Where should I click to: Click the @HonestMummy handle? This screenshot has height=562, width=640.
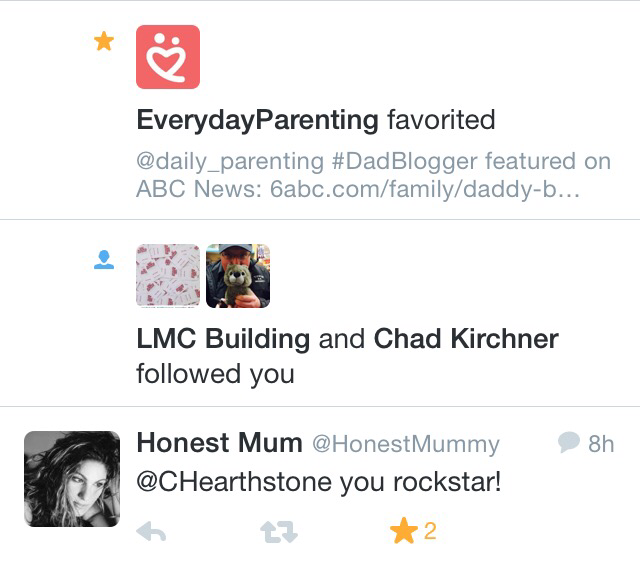(406, 443)
